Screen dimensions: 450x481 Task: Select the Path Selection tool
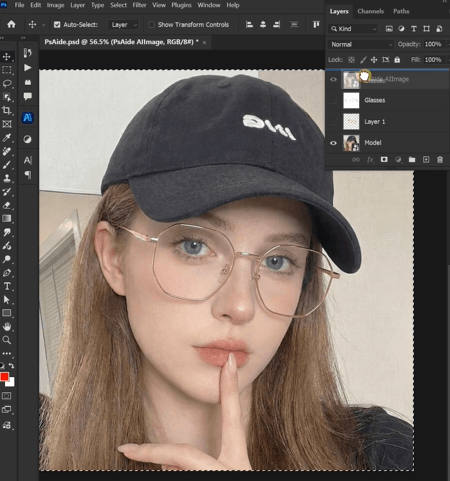click(7, 300)
